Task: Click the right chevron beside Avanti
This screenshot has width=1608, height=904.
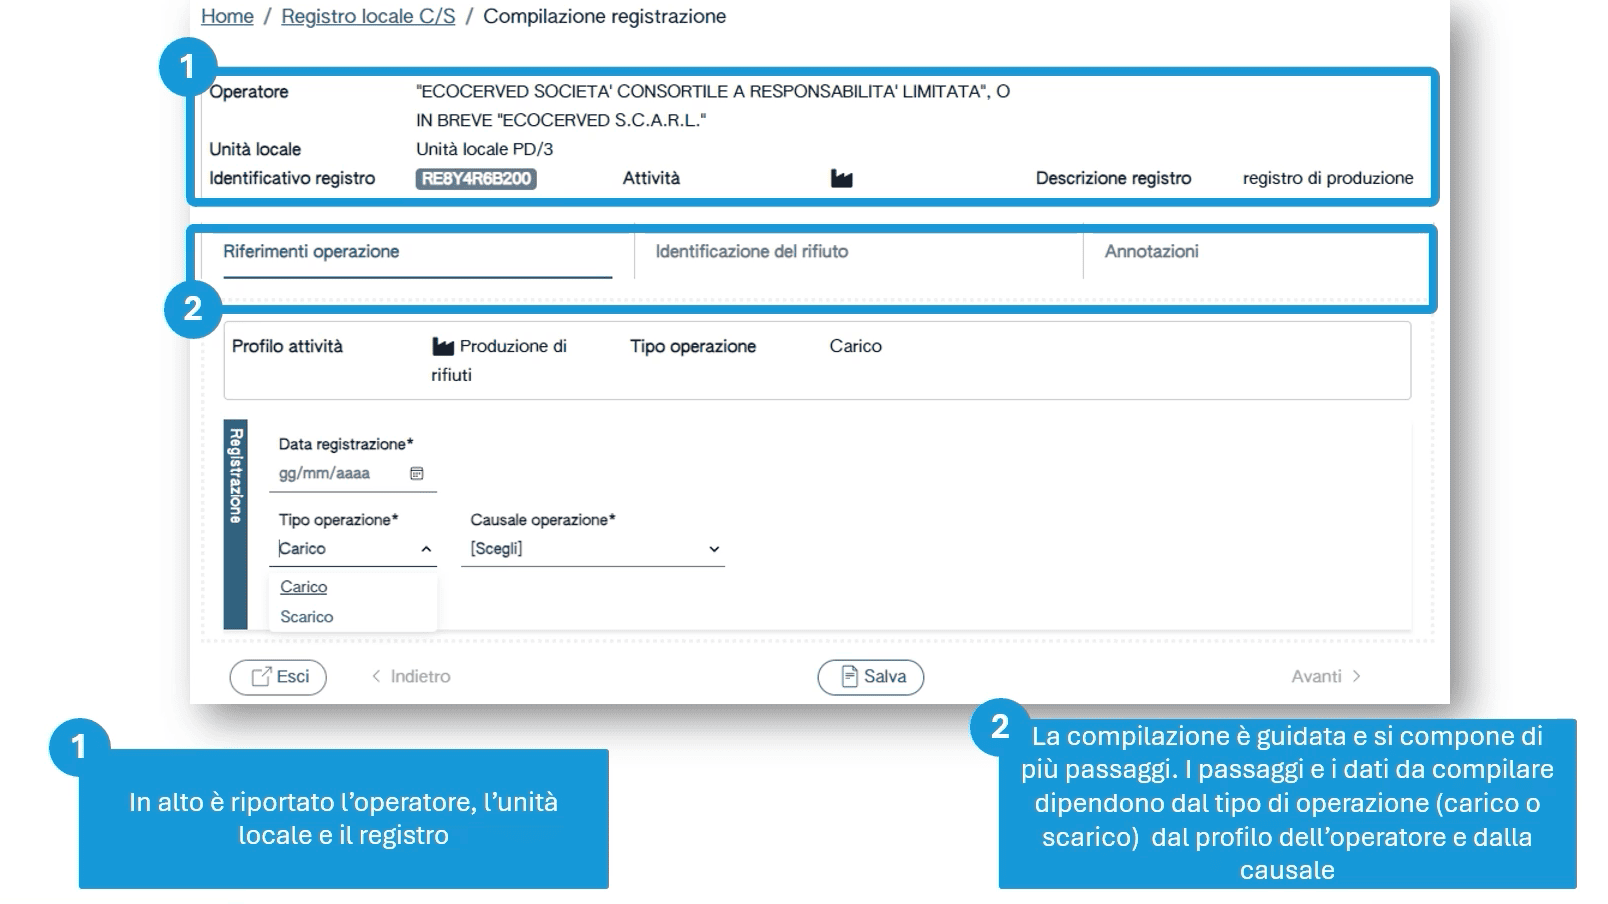Action: pos(1356,677)
